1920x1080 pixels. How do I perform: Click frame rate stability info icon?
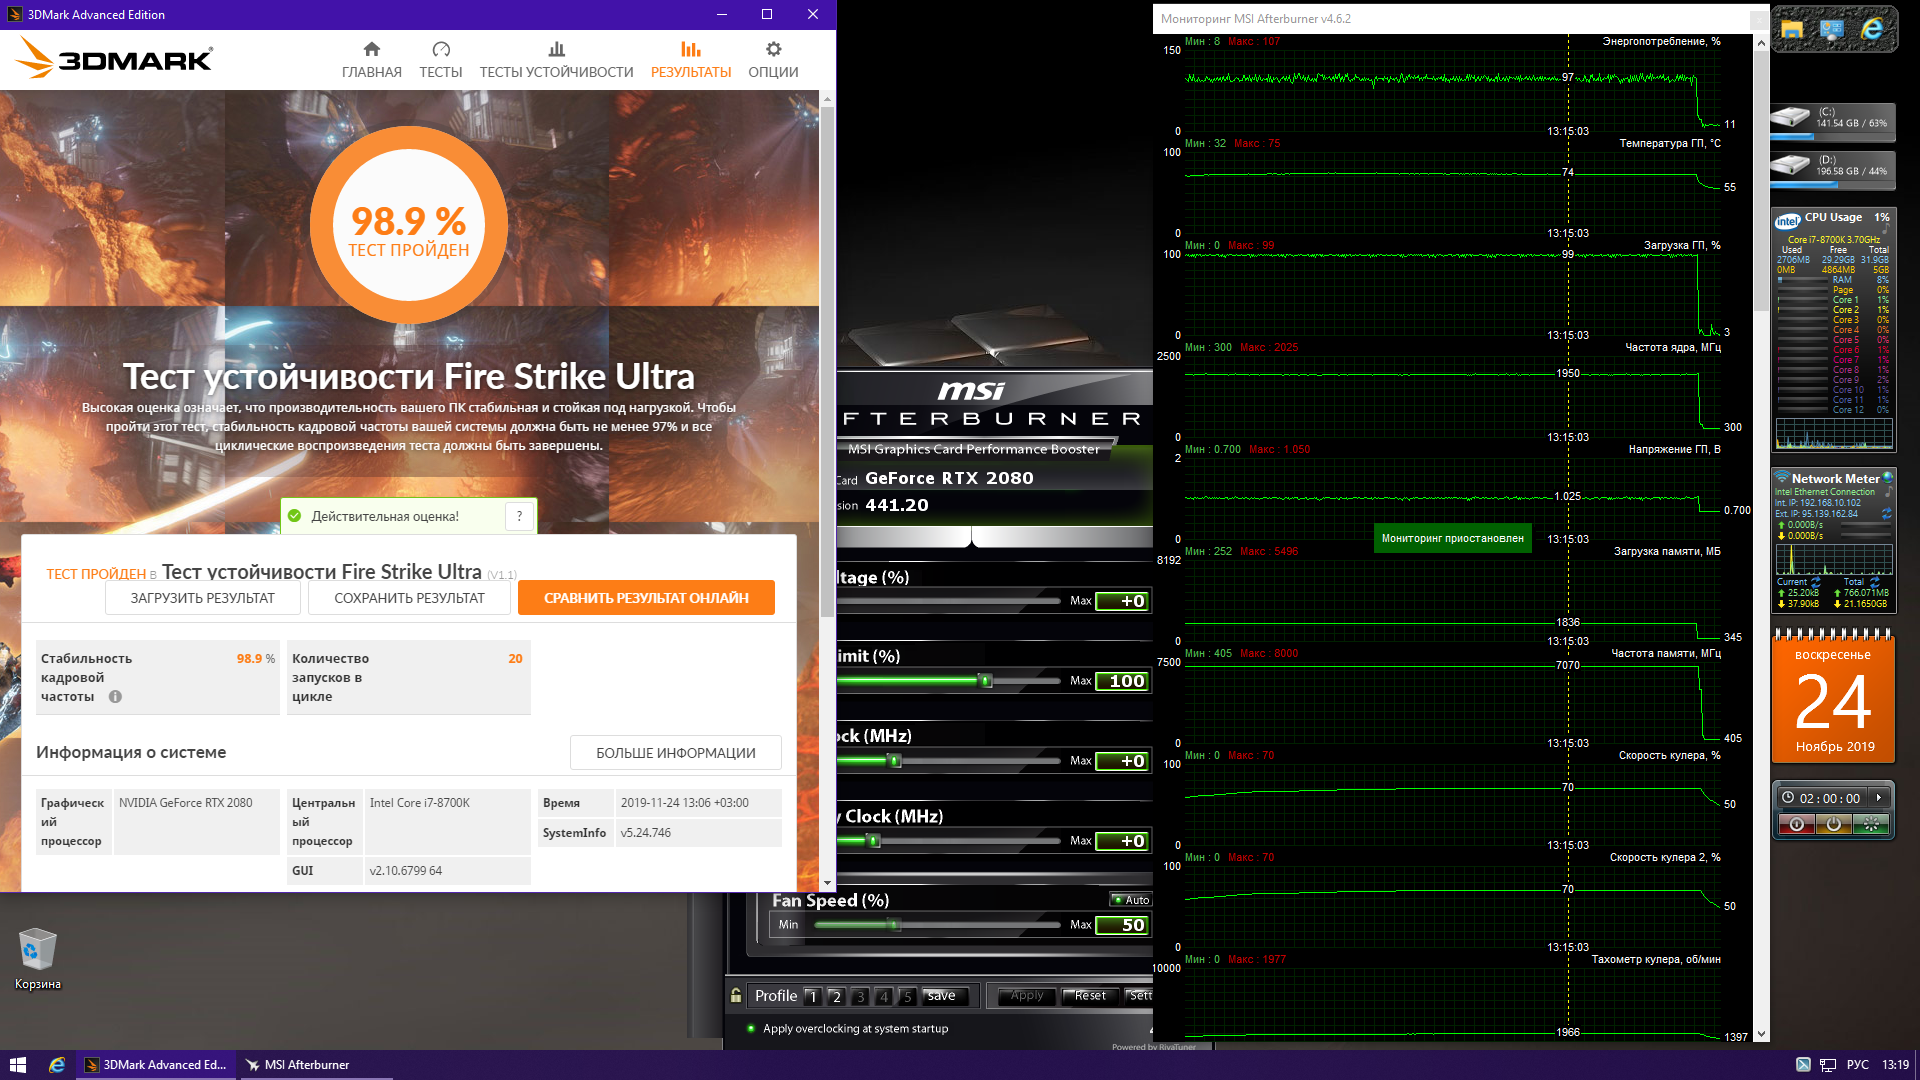(115, 697)
